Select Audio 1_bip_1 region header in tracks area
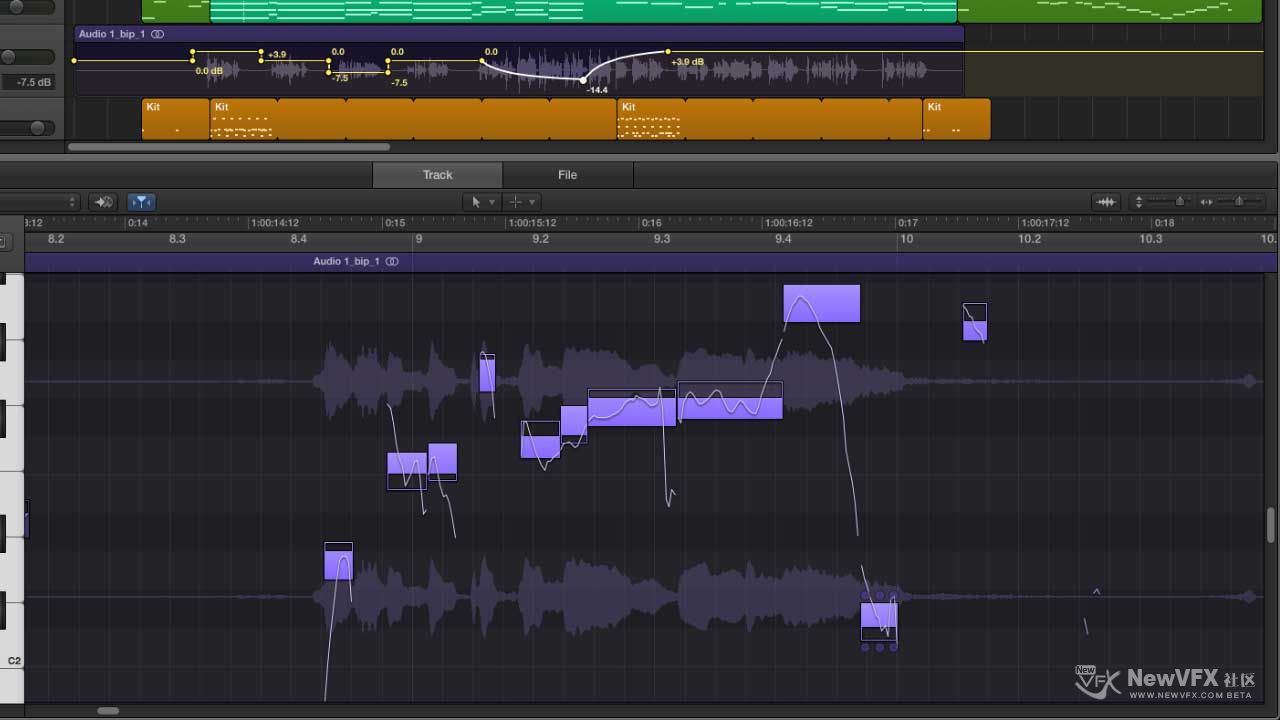Screen dimensions: 1280x720 click(519, 34)
